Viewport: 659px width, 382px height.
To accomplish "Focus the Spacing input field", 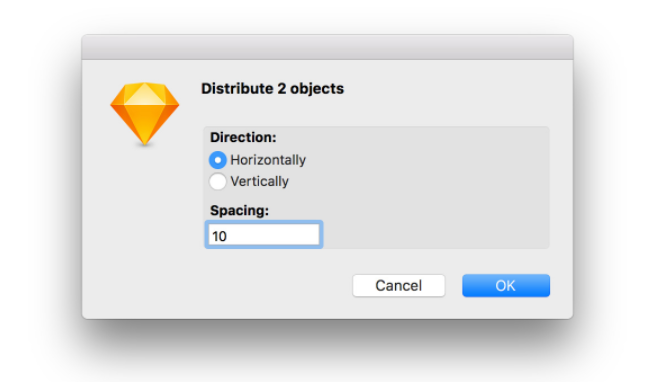I will click(x=264, y=234).
